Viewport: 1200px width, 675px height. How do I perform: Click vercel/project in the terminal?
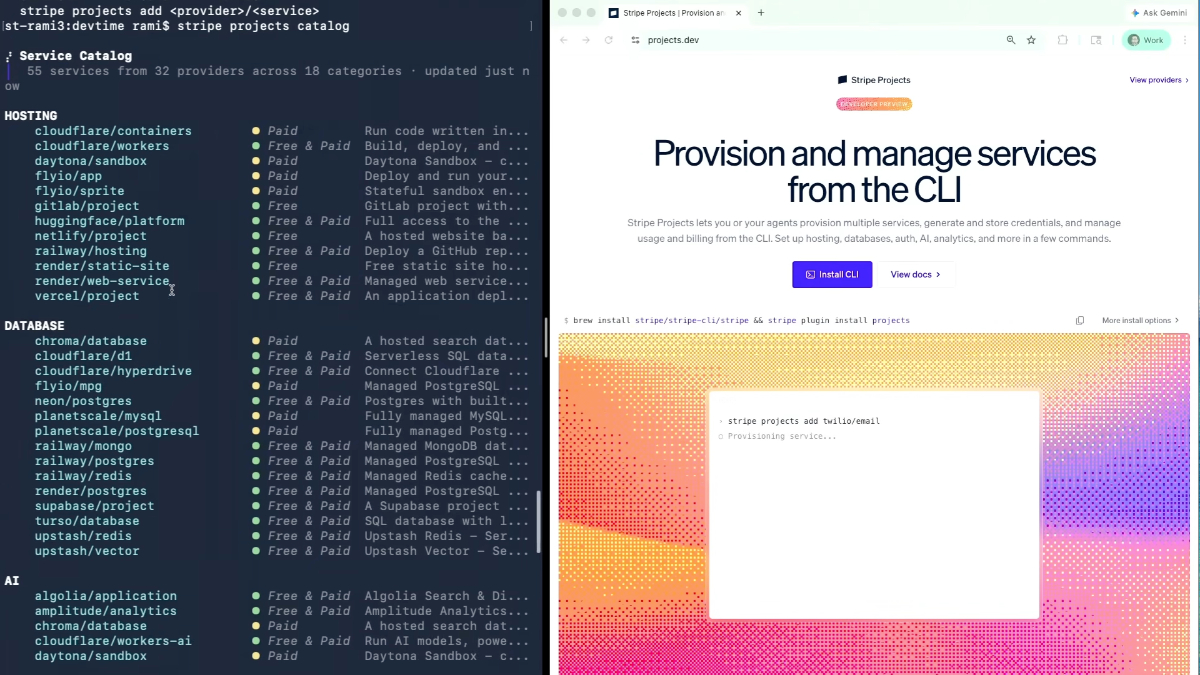[x=87, y=296]
